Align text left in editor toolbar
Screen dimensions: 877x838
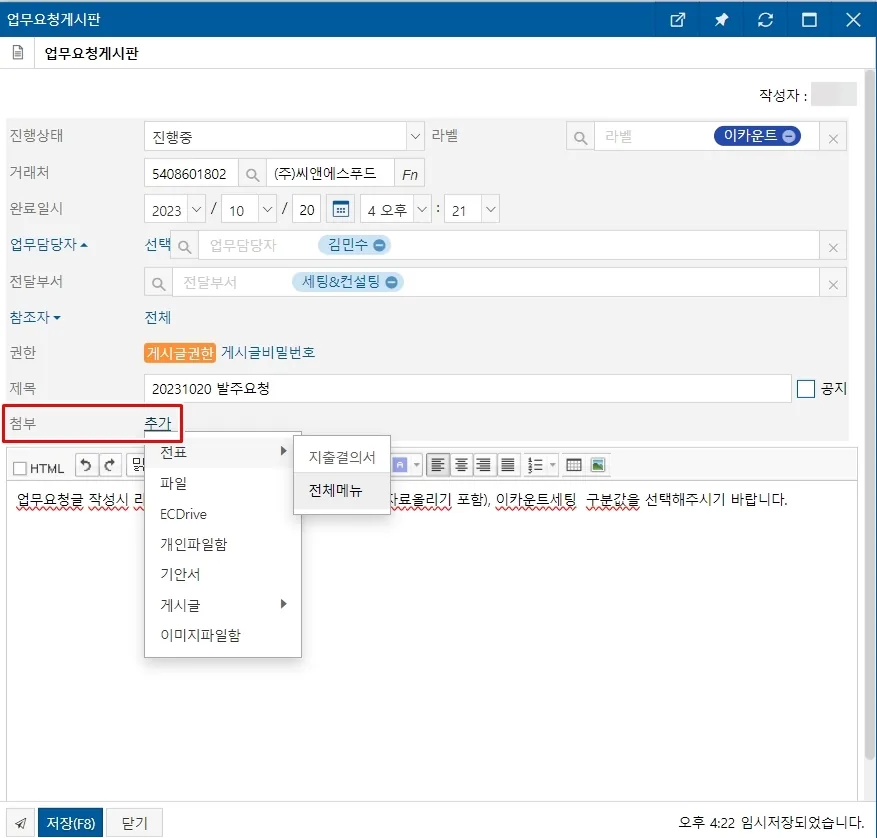click(x=437, y=465)
